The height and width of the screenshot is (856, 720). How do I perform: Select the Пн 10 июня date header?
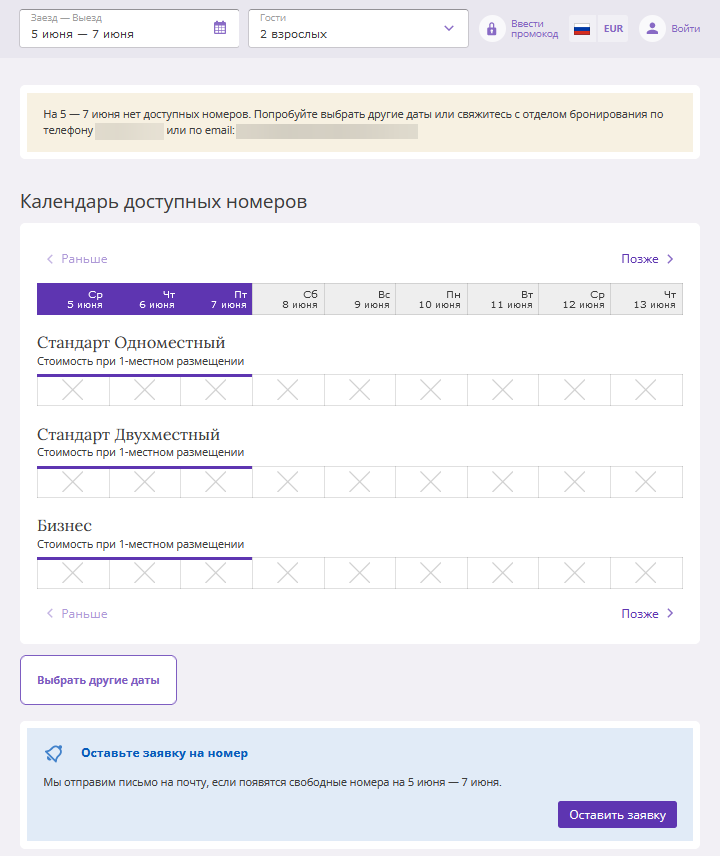431,299
